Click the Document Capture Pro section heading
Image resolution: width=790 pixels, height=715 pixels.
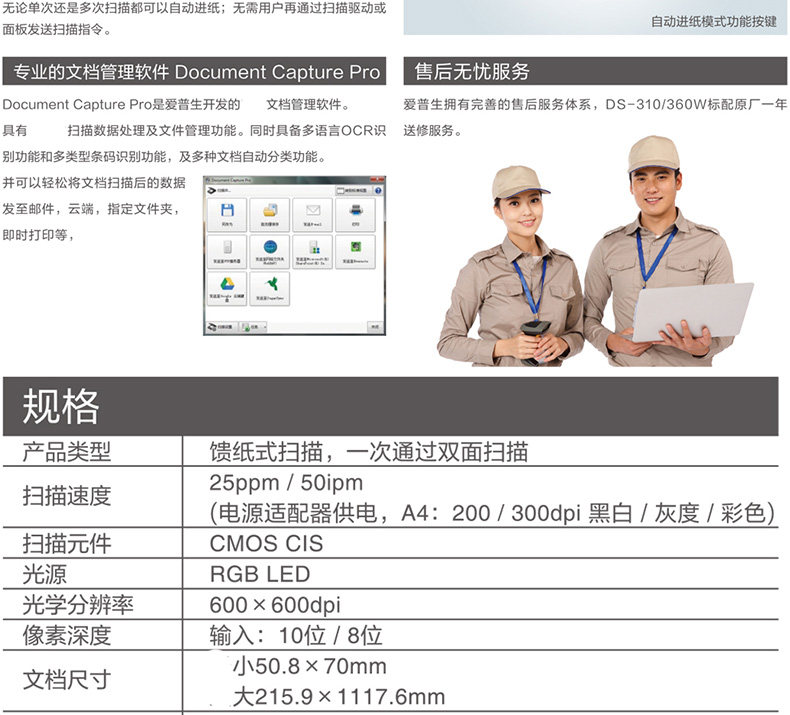tap(194, 72)
